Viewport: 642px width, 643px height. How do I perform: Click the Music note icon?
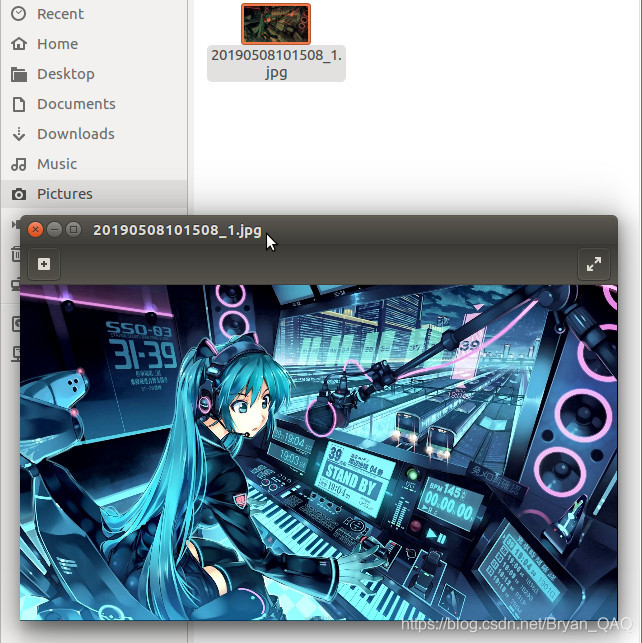click(x=19, y=164)
